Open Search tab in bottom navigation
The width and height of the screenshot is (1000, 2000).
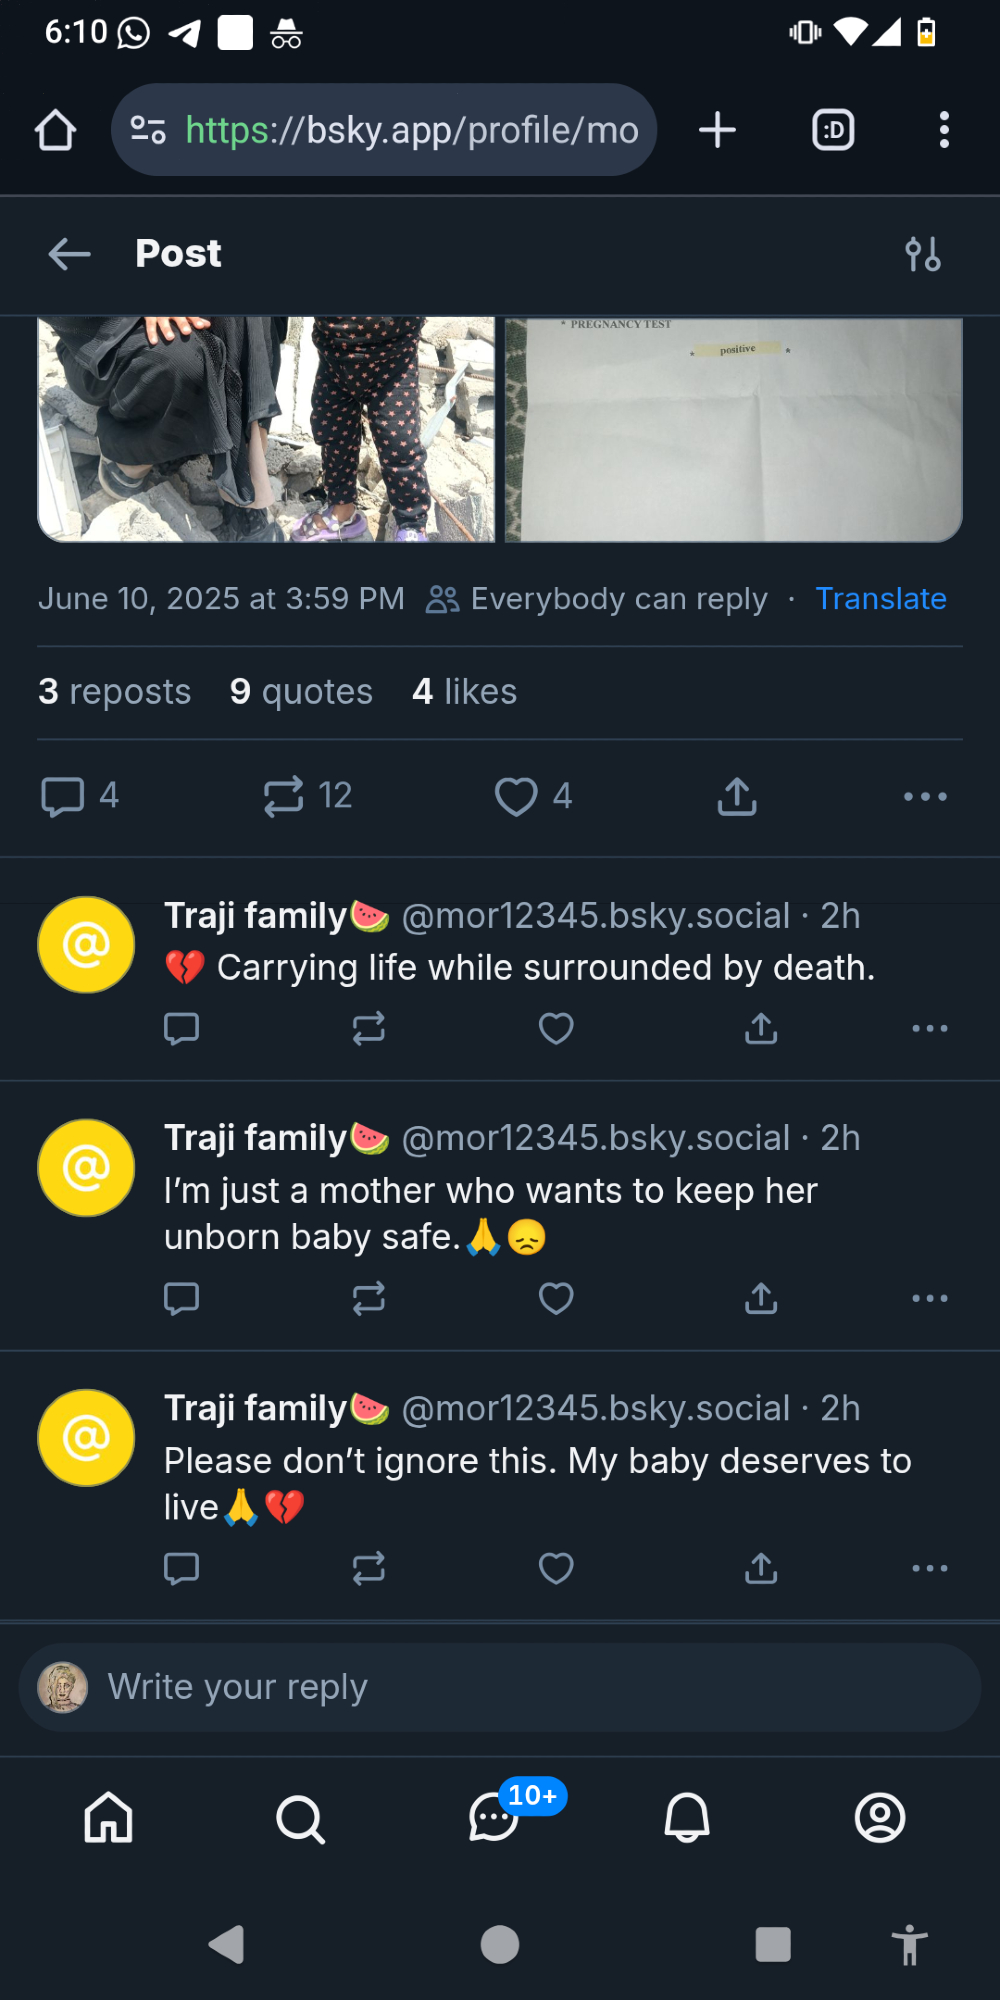point(300,1819)
